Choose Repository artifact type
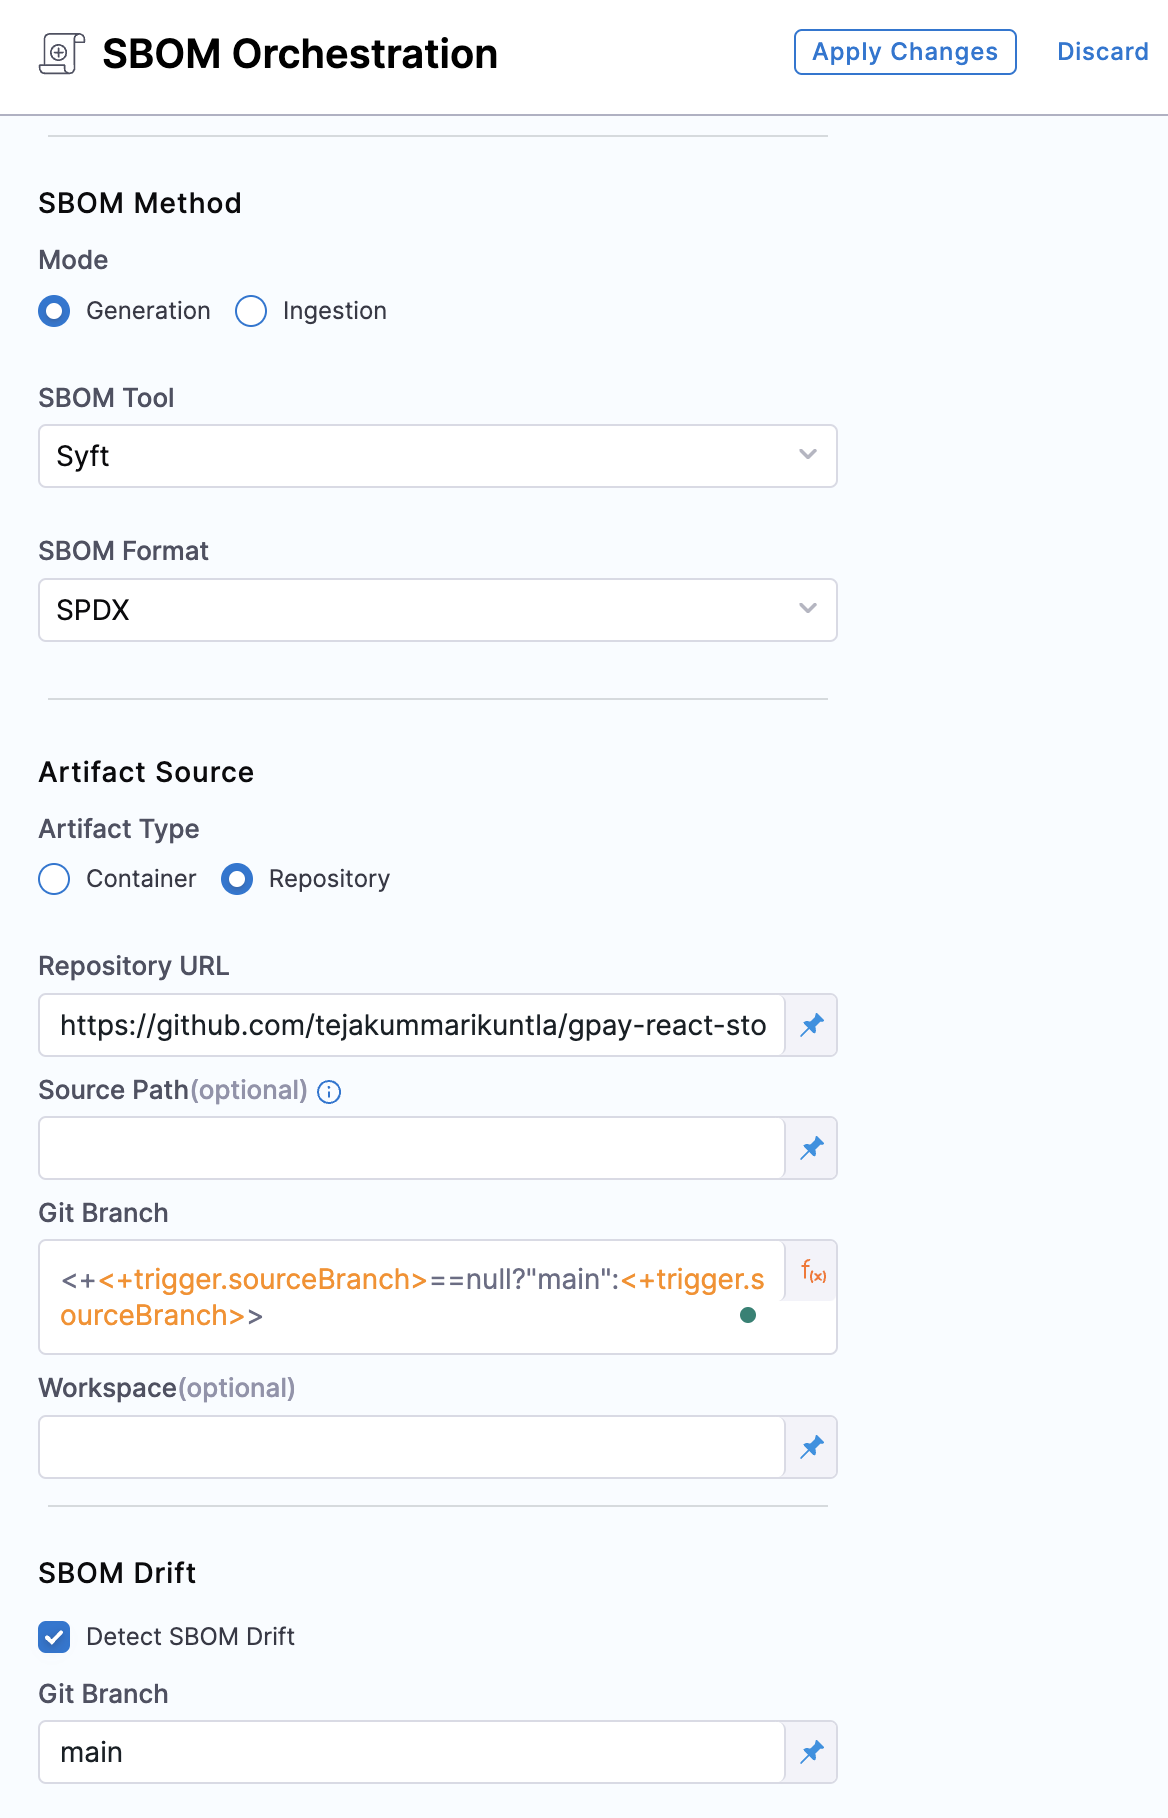The width and height of the screenshot is (1168, 1818). tap(237, 879)
